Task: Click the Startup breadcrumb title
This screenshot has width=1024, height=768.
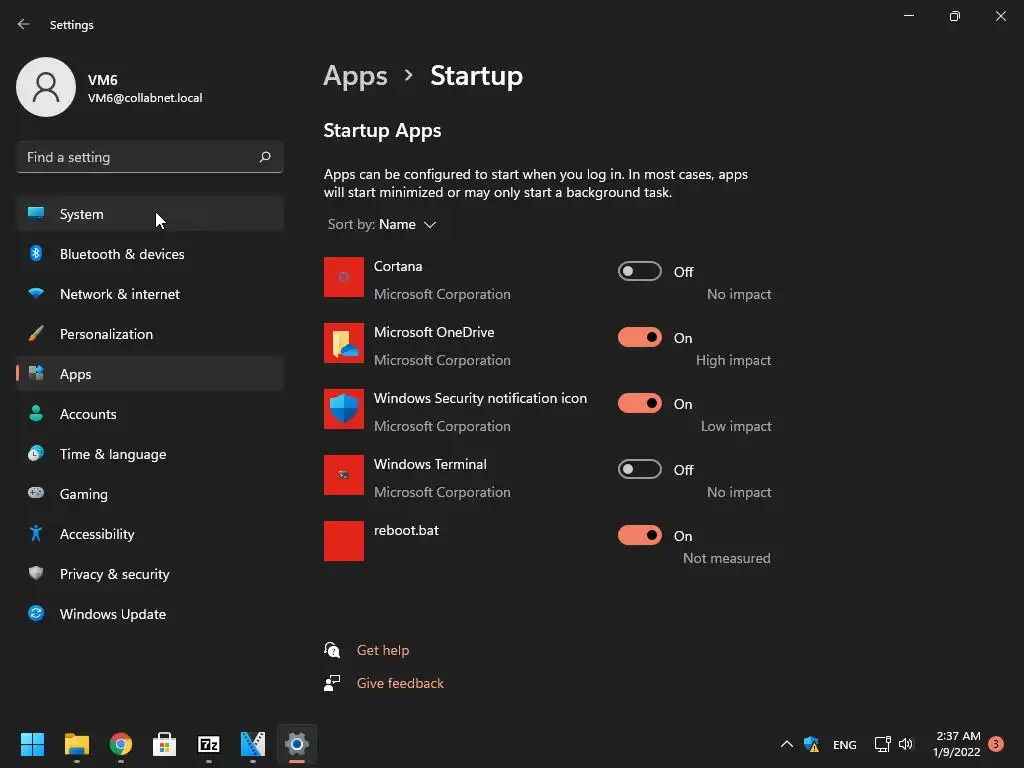Action: [476, 76]
